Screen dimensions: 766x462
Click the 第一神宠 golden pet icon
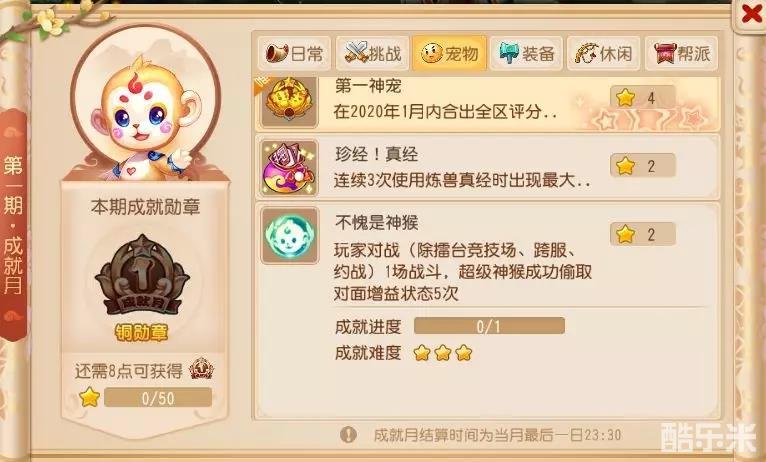[289, 101]
